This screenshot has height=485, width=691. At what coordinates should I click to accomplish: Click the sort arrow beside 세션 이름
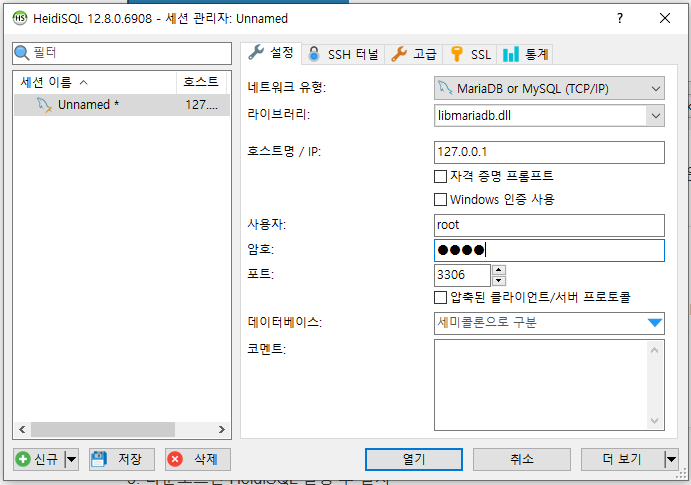(84, 82)
